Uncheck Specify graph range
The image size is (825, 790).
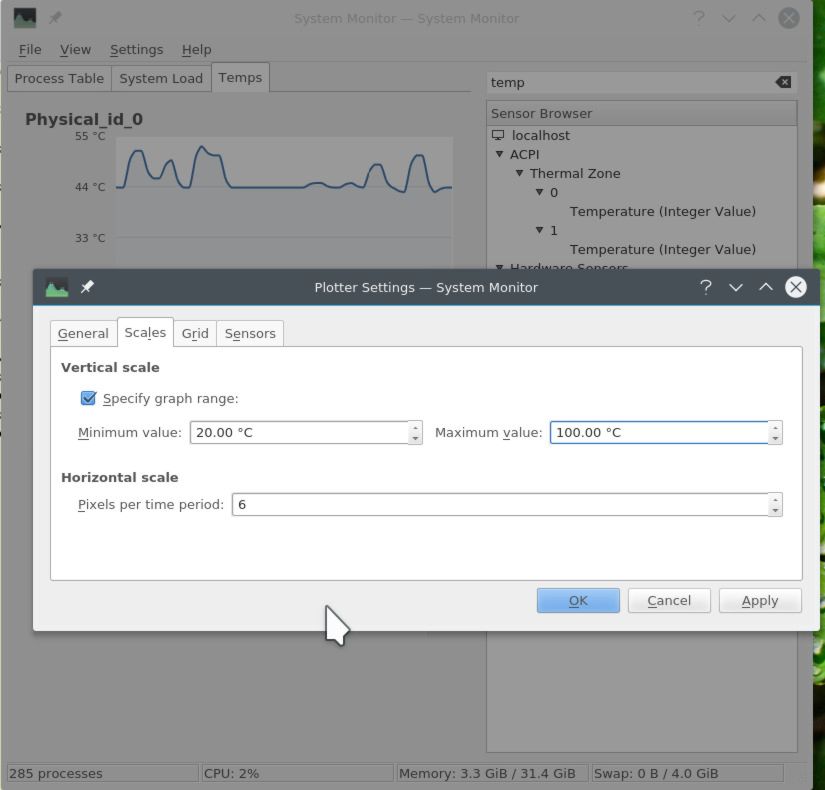click(88, 398)
